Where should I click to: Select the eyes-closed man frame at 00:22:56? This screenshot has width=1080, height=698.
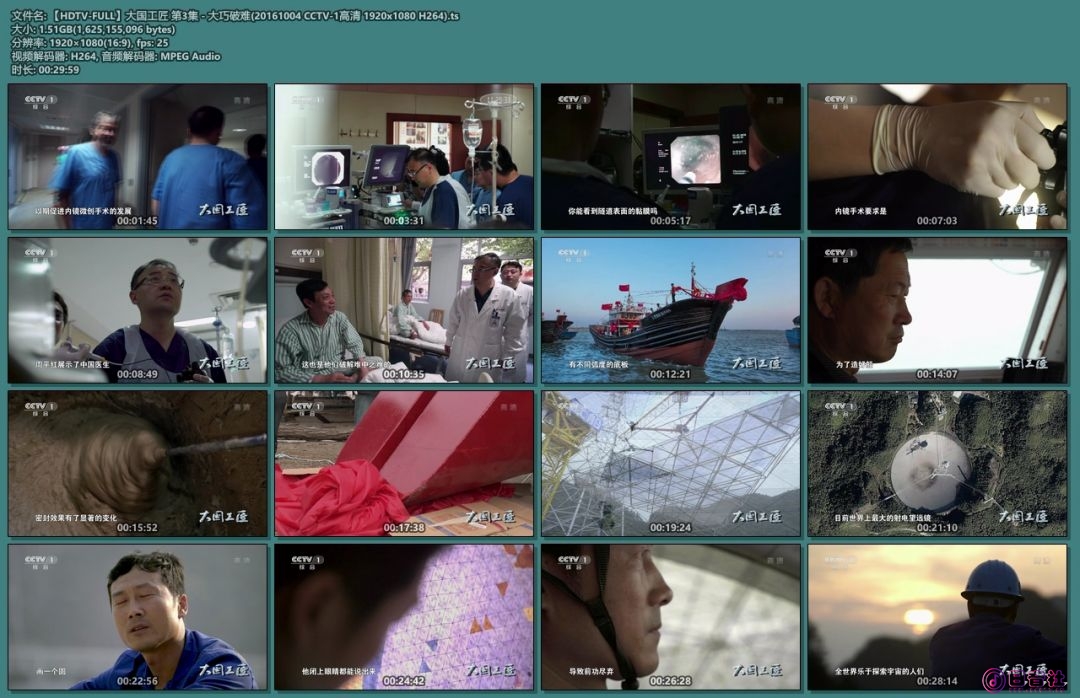pyautogui.click(x=138, y=617)
